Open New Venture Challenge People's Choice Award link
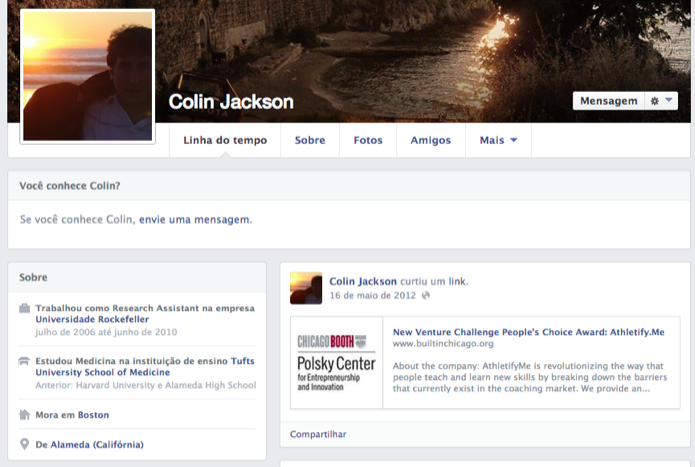Screen dimensions: 695x467 (x=528, y=332)
